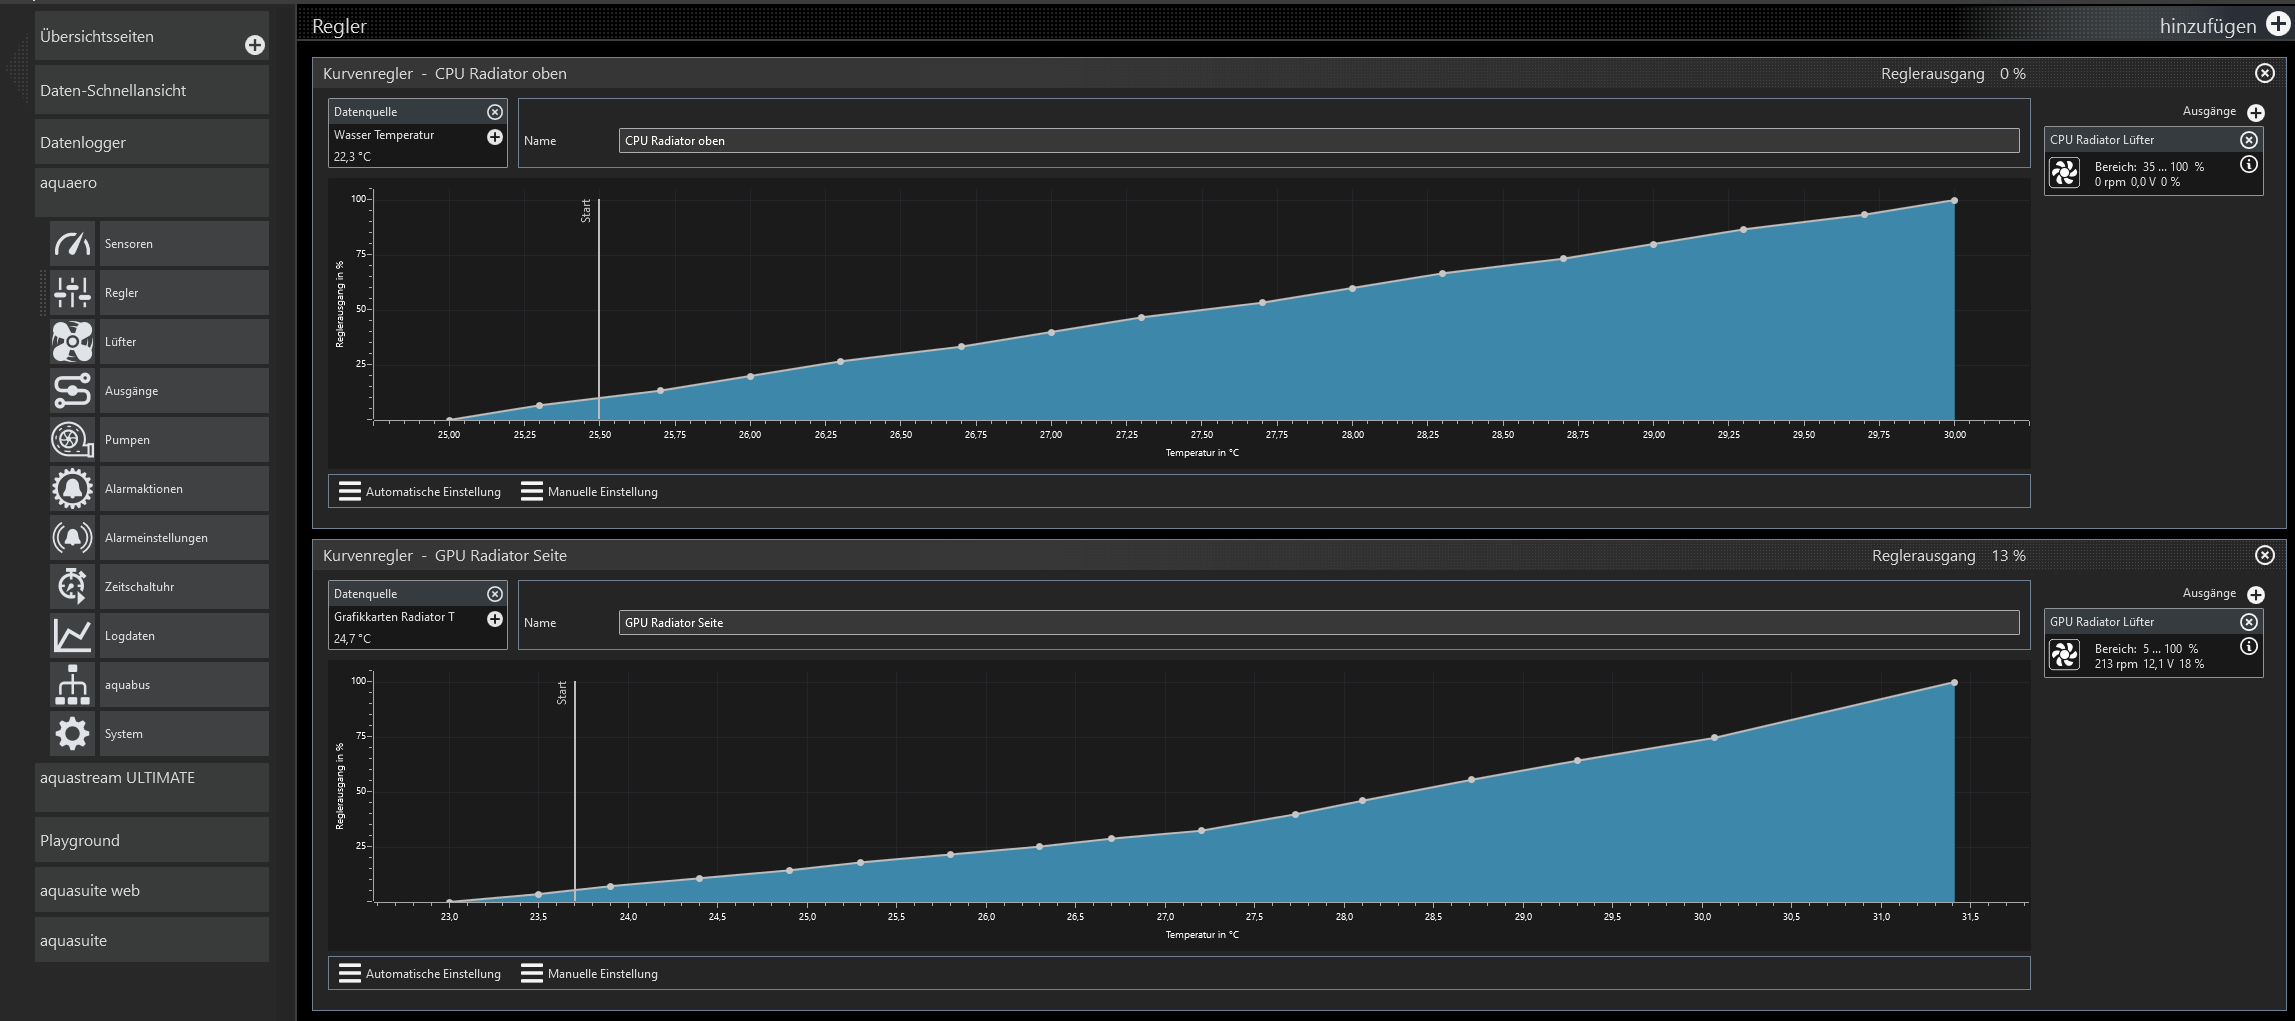Remove Wasser Temperatur data source
Image resolution: width=2295 pixels, height=1021 pixels.
point(495,112)
